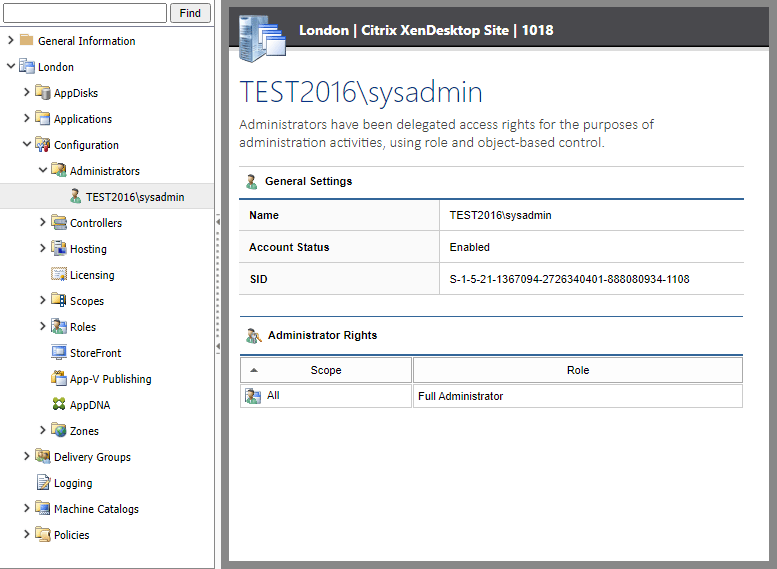Viewport: 777px width, 569px height.
Task: Click the search input field
Action: pos(85,13)
